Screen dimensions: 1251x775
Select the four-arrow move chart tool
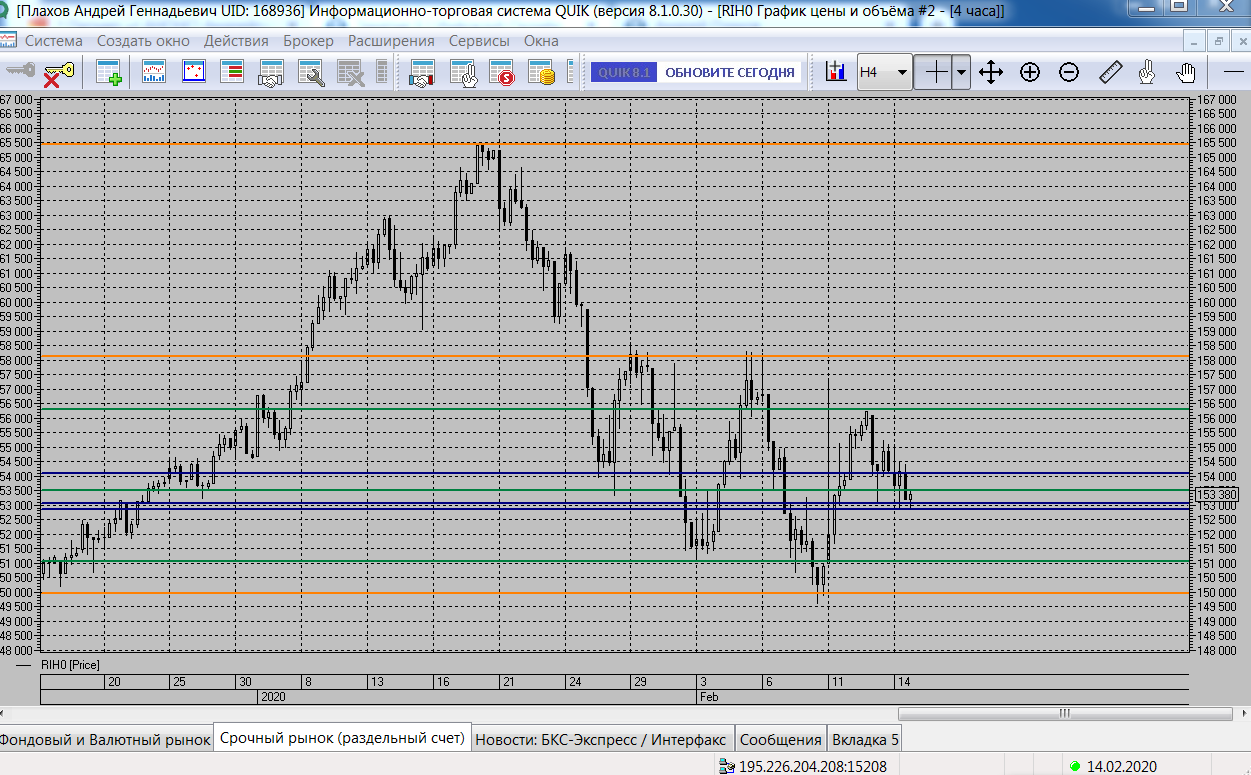click(x=990, y=72)
